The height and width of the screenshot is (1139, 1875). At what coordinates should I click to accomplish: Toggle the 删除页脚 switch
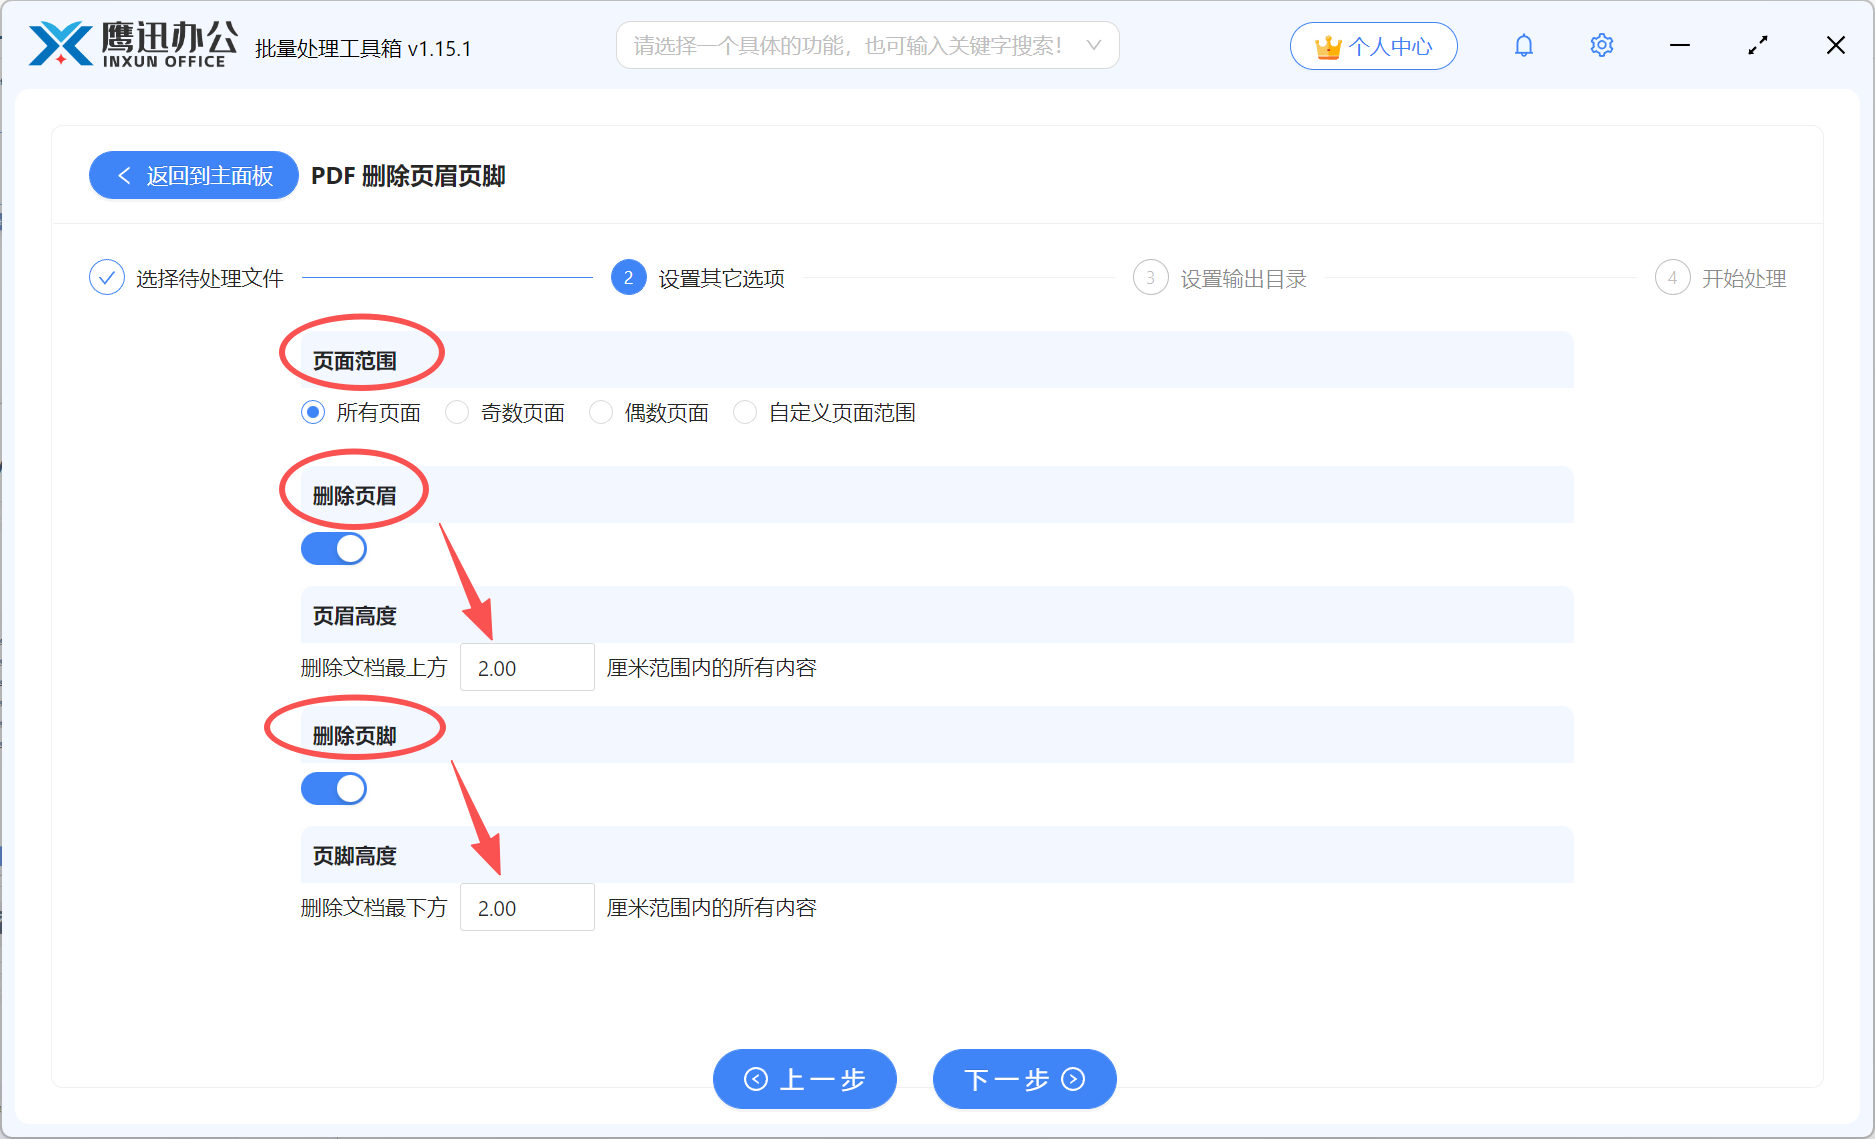pyautogui.click(x=334, y=789)
